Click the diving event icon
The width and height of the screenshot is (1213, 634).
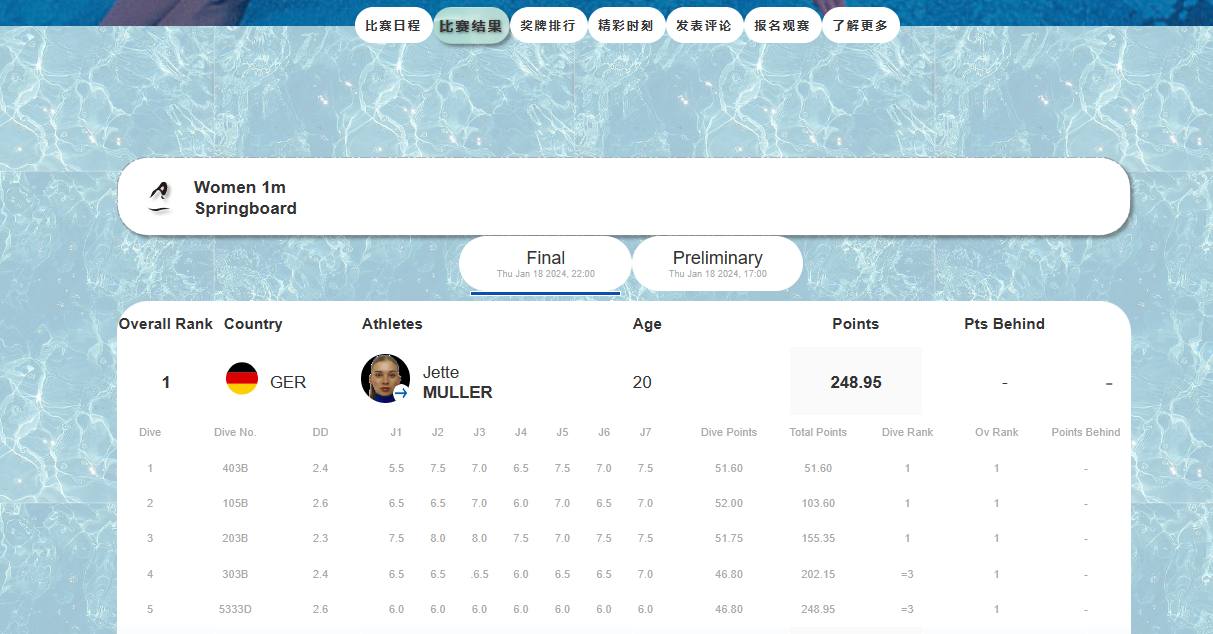click(159, 197)
